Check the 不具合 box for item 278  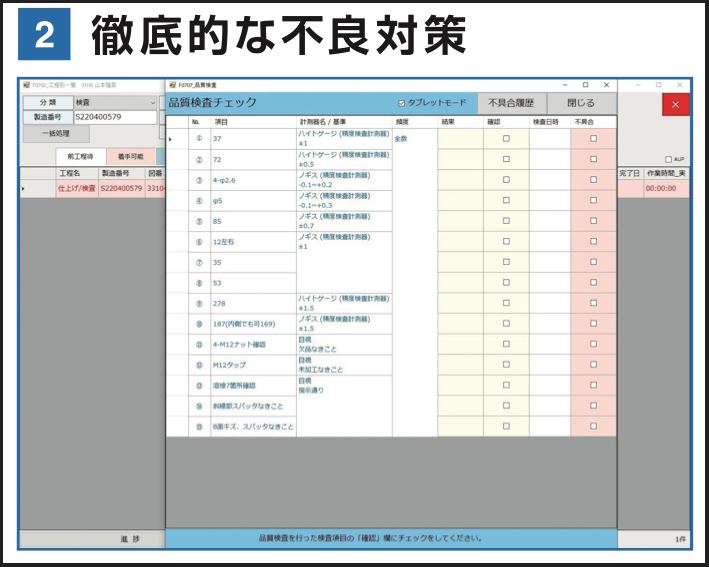click(593, 303)
